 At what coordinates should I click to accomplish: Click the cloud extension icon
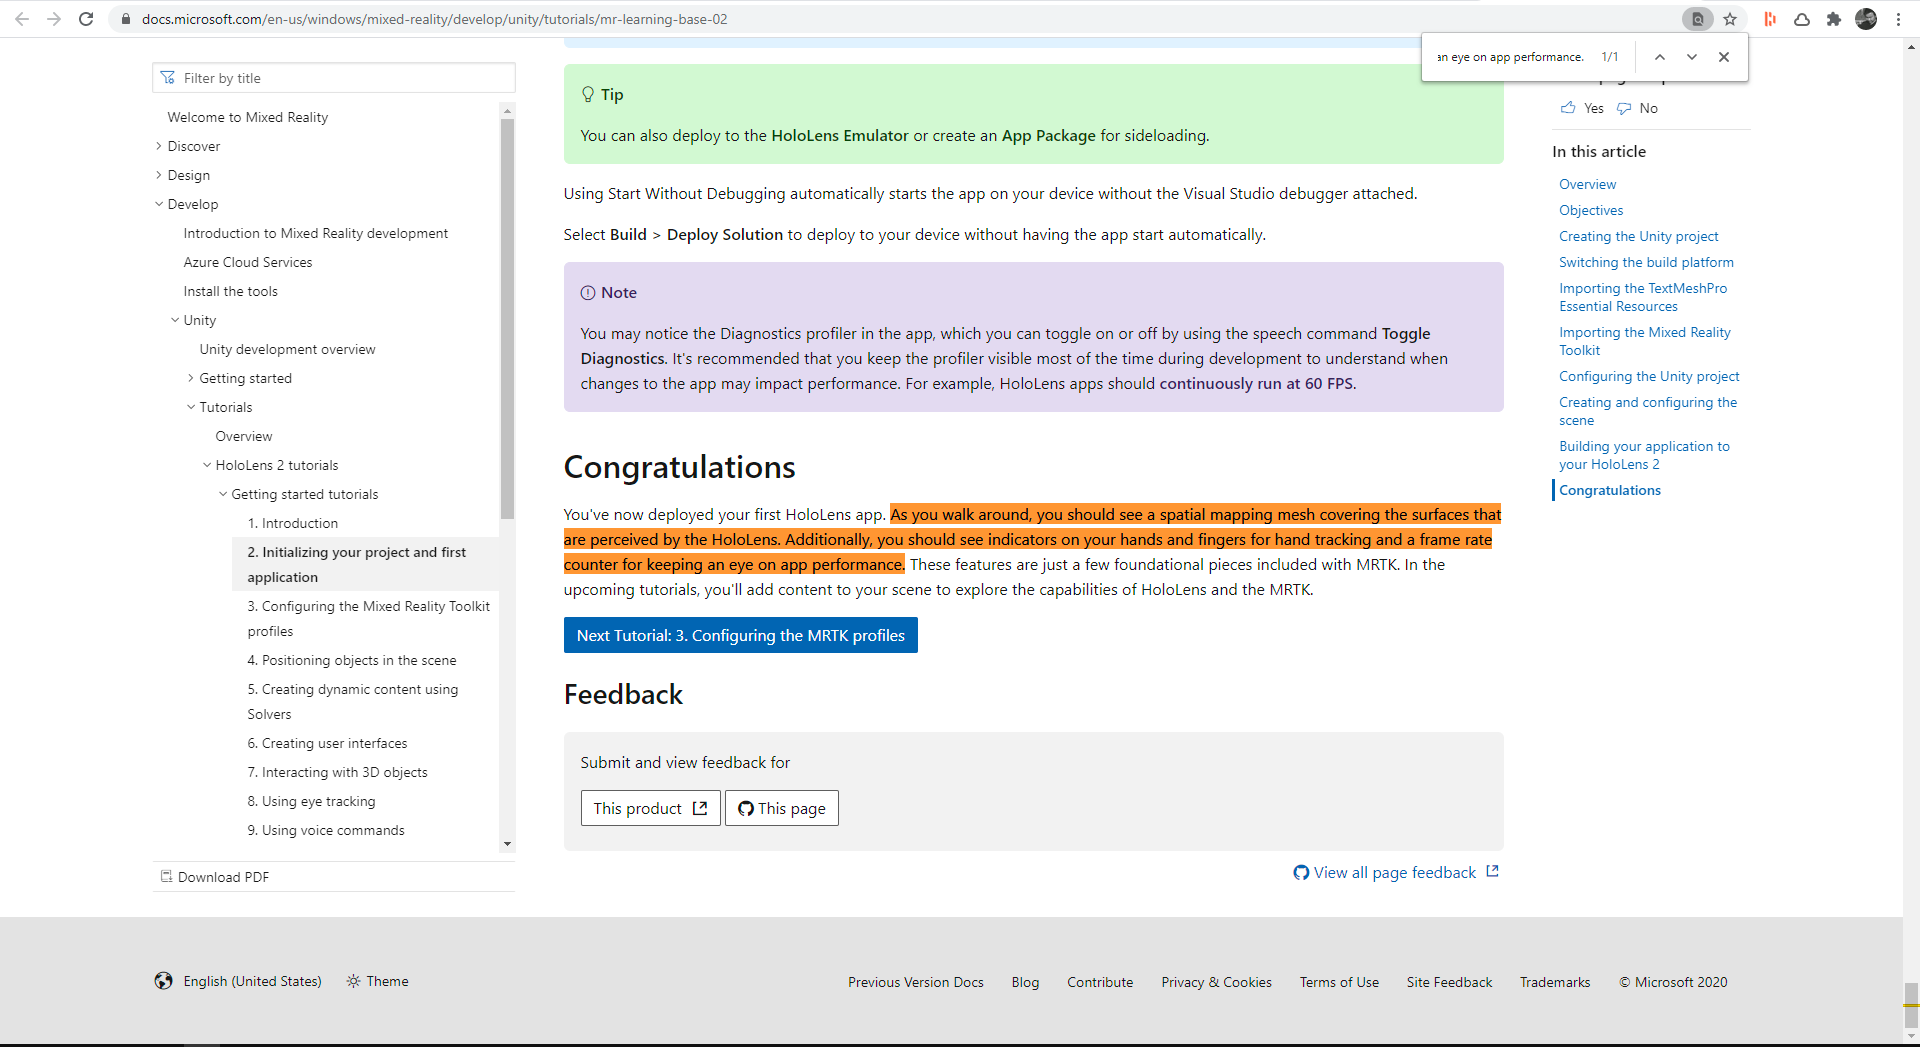click(1802, 19)
